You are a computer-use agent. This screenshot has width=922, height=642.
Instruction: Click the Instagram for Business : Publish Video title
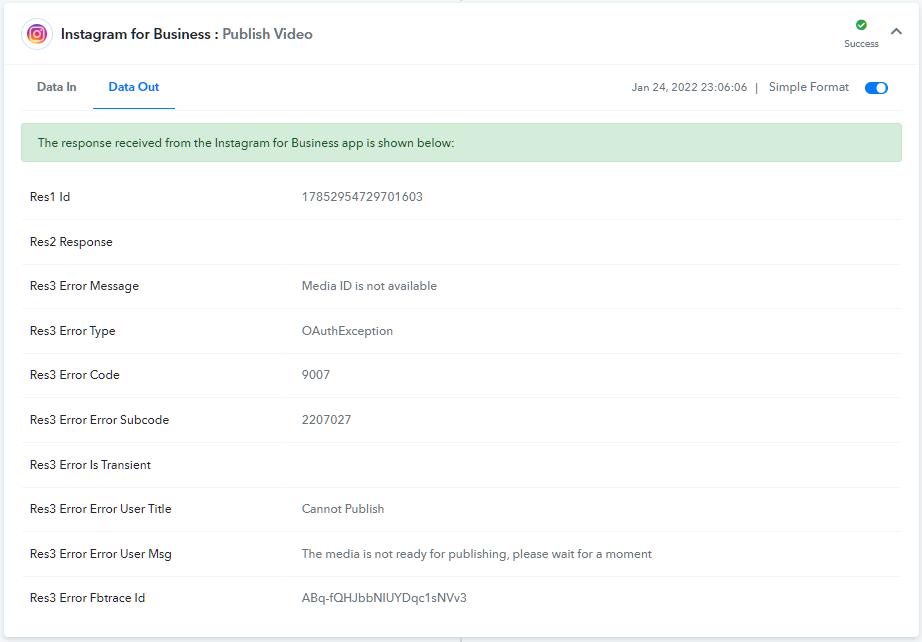click(x=186, y=34)
